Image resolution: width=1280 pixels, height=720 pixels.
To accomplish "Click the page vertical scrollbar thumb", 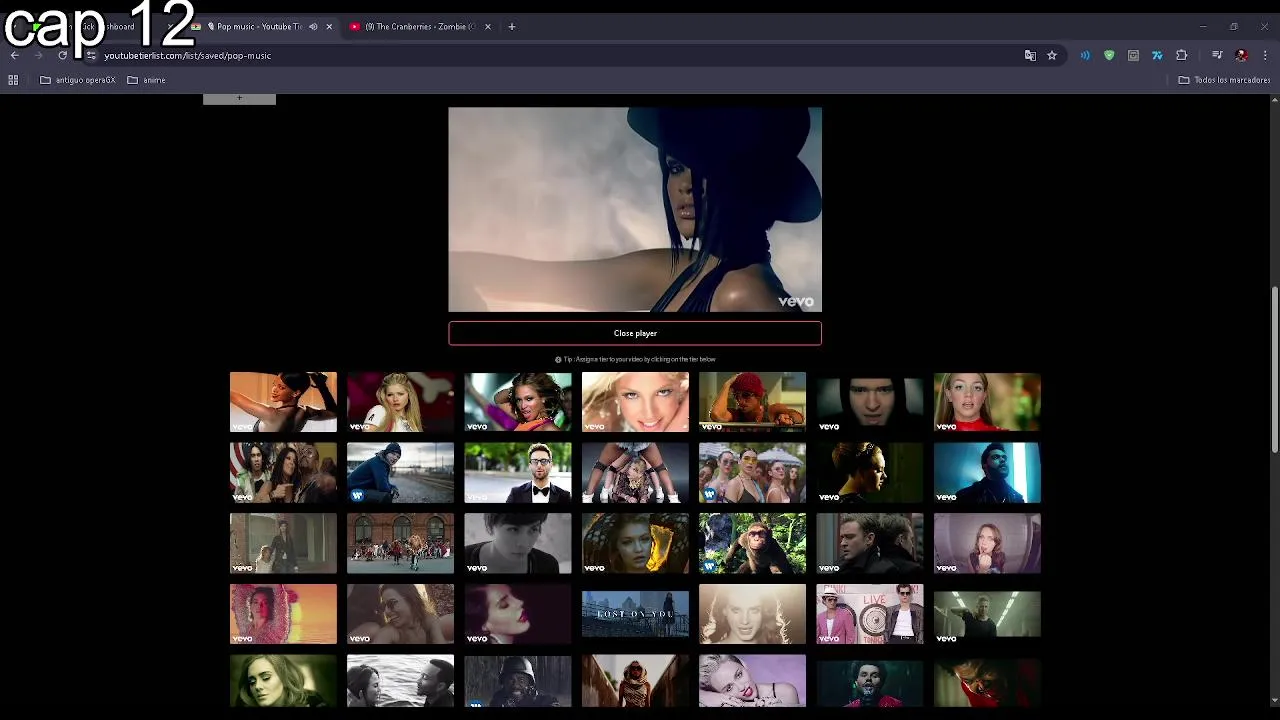I will pyautogui.click(x=1274, y=370).
